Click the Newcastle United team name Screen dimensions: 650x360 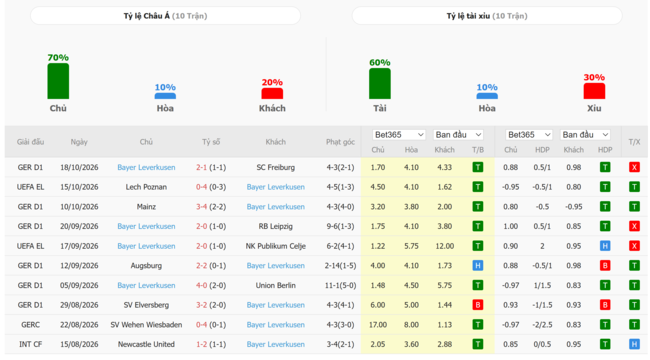[146, 344]
